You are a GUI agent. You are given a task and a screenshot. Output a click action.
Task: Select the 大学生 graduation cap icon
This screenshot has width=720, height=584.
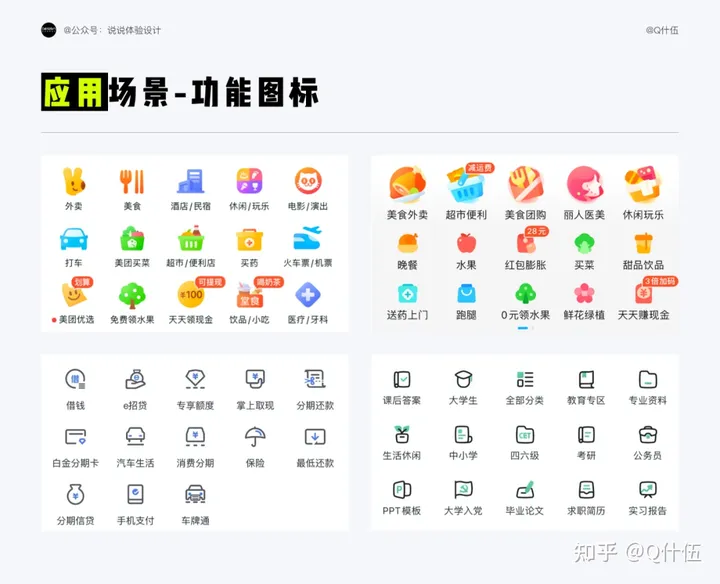[x=463, y=379]
